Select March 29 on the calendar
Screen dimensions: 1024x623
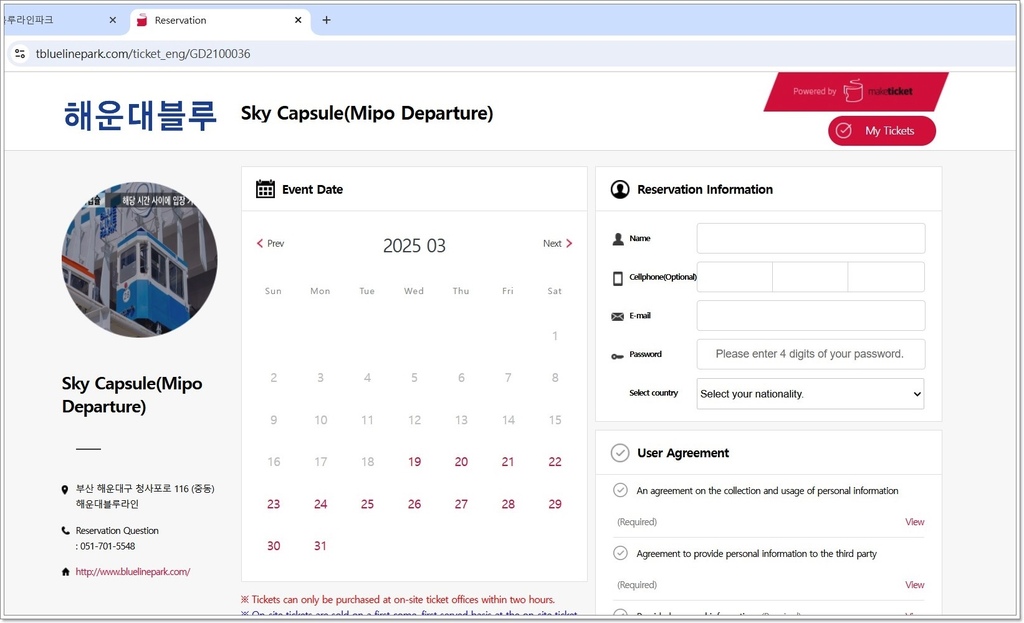555,504
